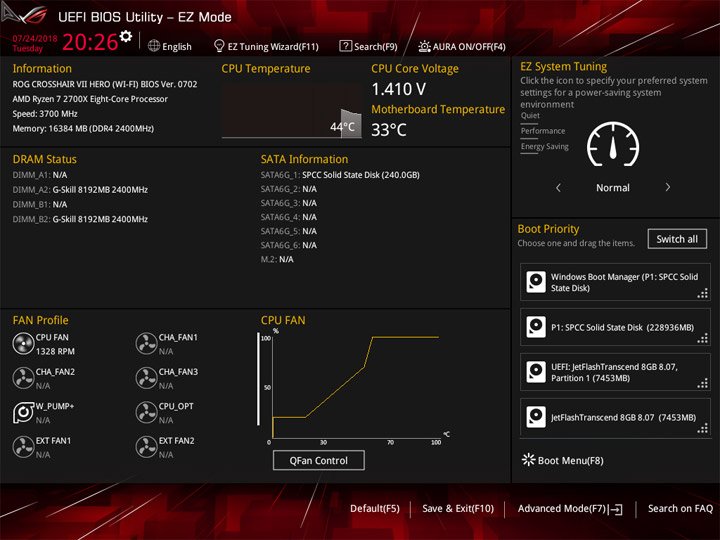The width and height of the screenshot is (720, 540).
Task: Select the CHA_FAN1 fan icon
Action: pos(146,343)
